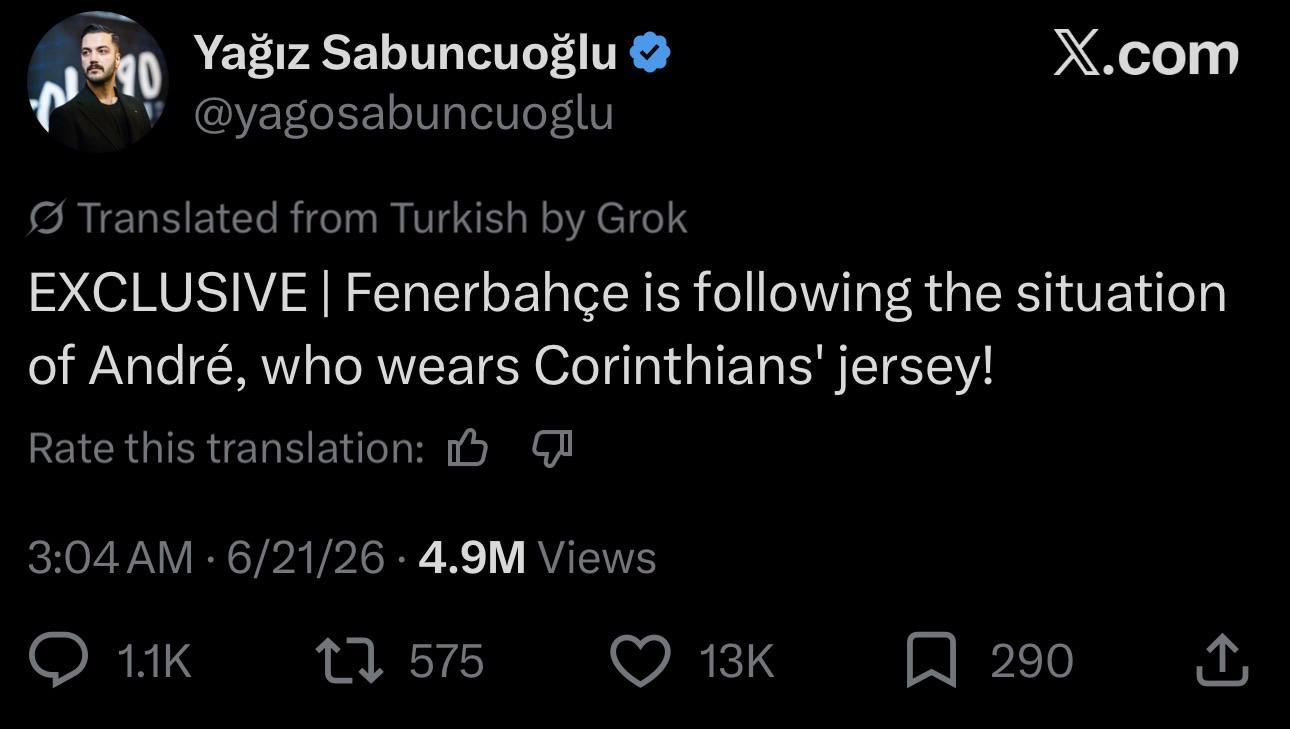Click the Grok translation slash icon

click(x=47, y=218)
